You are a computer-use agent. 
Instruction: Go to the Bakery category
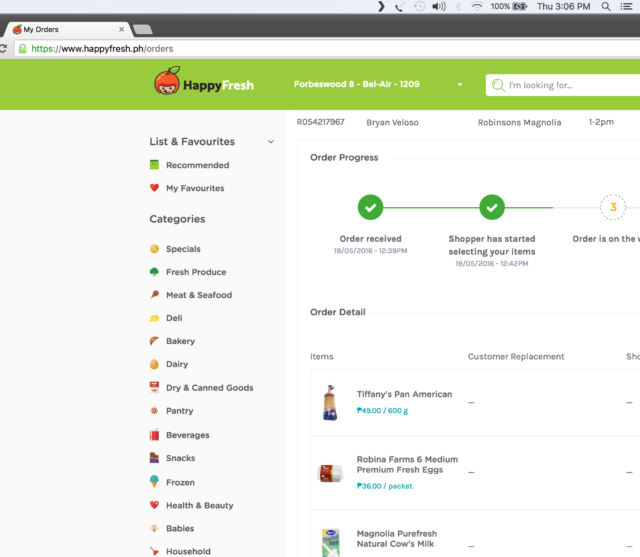(180, 341)
